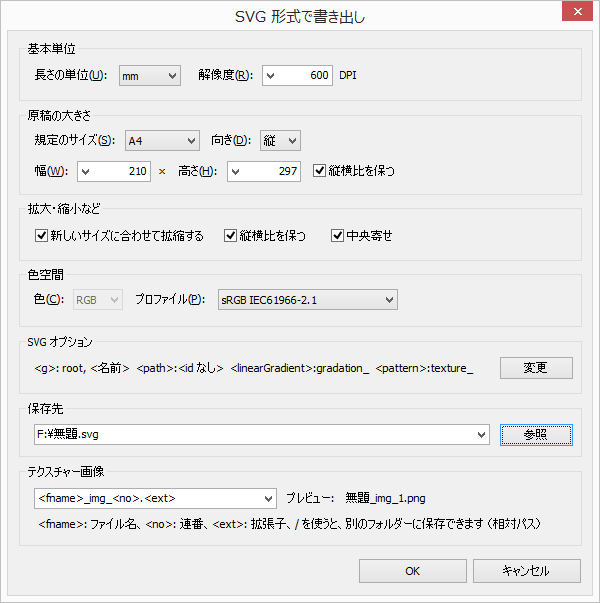
Task: Open the 保存先 path history dropdown arrow
Action: 481,435
